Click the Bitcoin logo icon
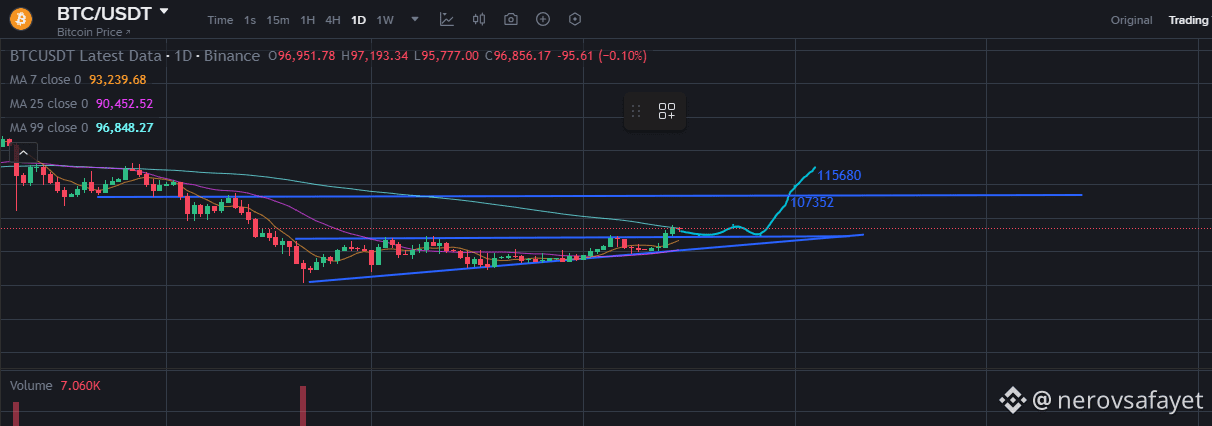This screenshot has height=426, width=1212. (x=22, y=19)
